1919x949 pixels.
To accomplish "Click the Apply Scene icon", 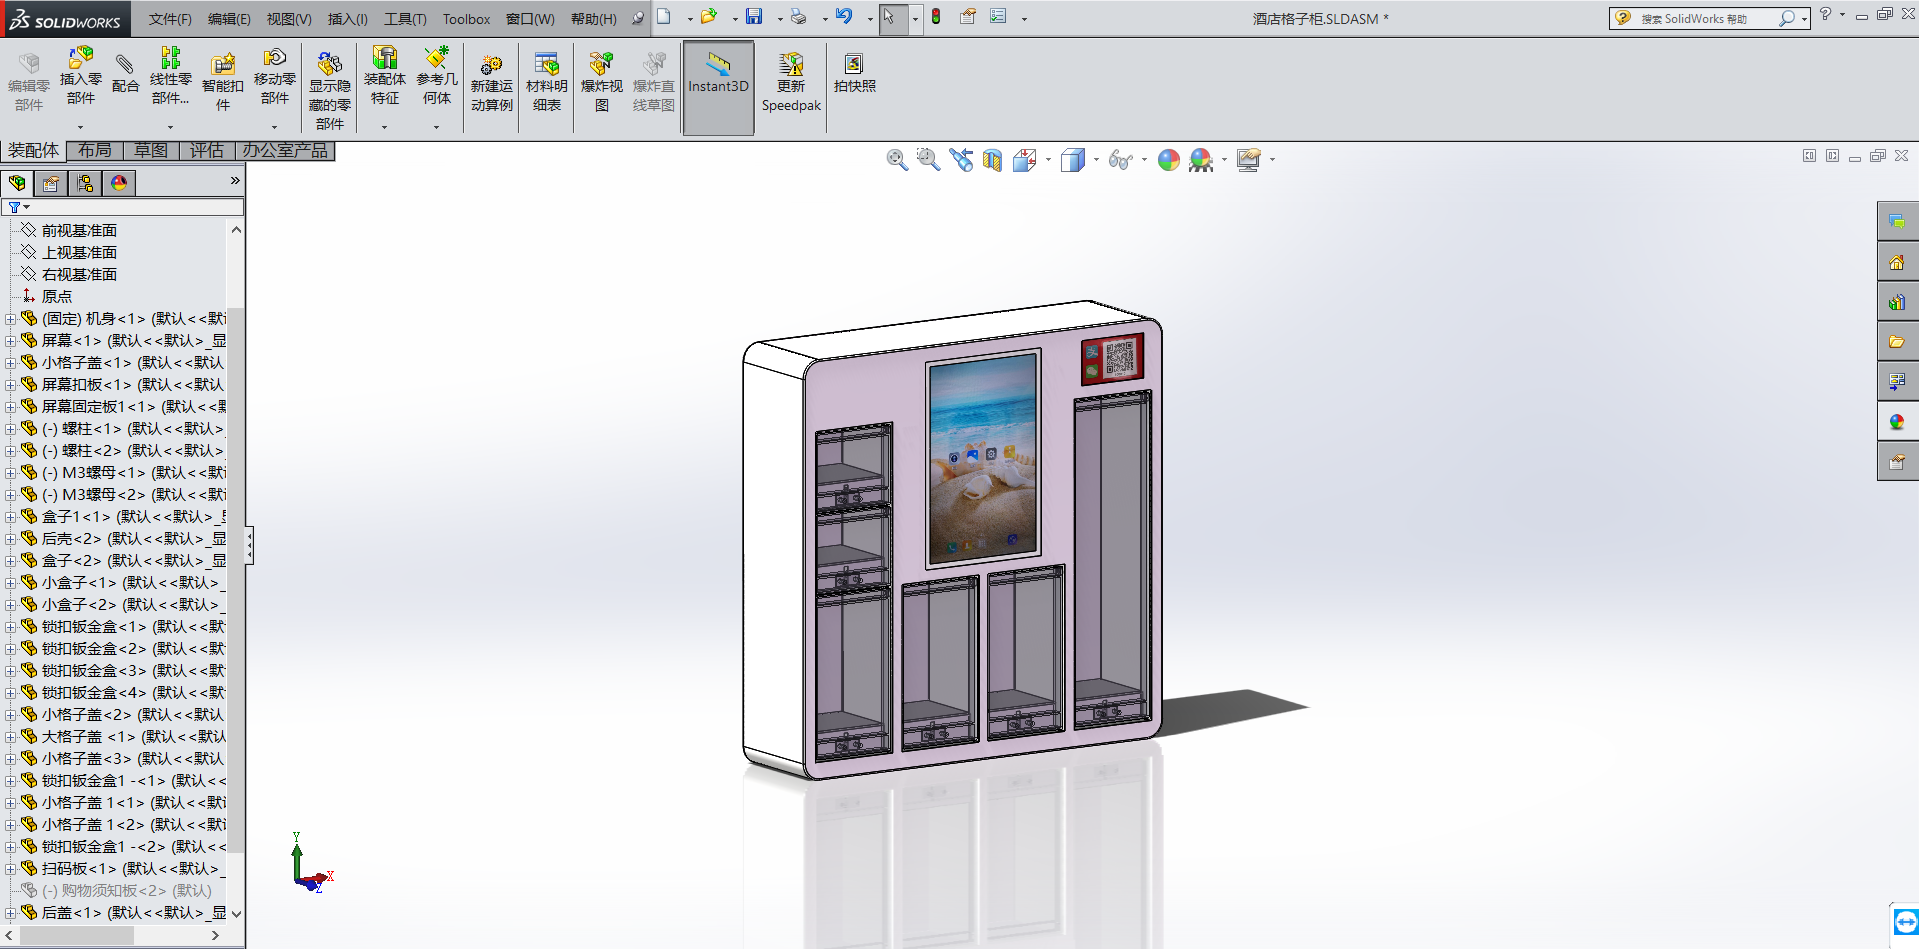I will (1201, 160).
